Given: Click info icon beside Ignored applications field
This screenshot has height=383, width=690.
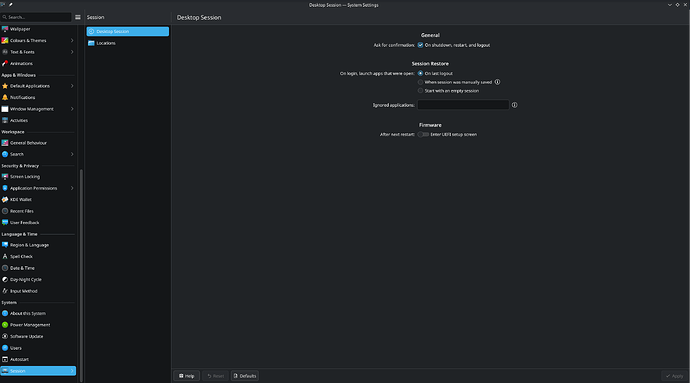Looking at the screenshot, I should (514, 105).
